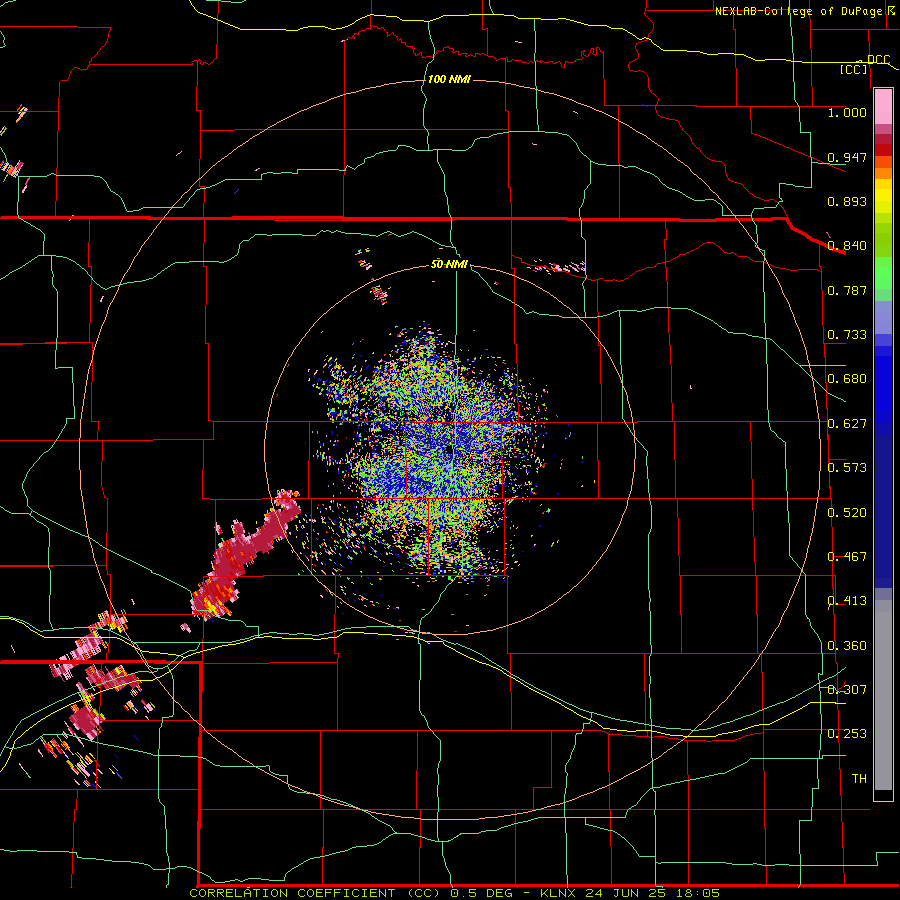900x900 pixels.
Task: Pick the light pink top segment of the color bar
Action: 883,107
